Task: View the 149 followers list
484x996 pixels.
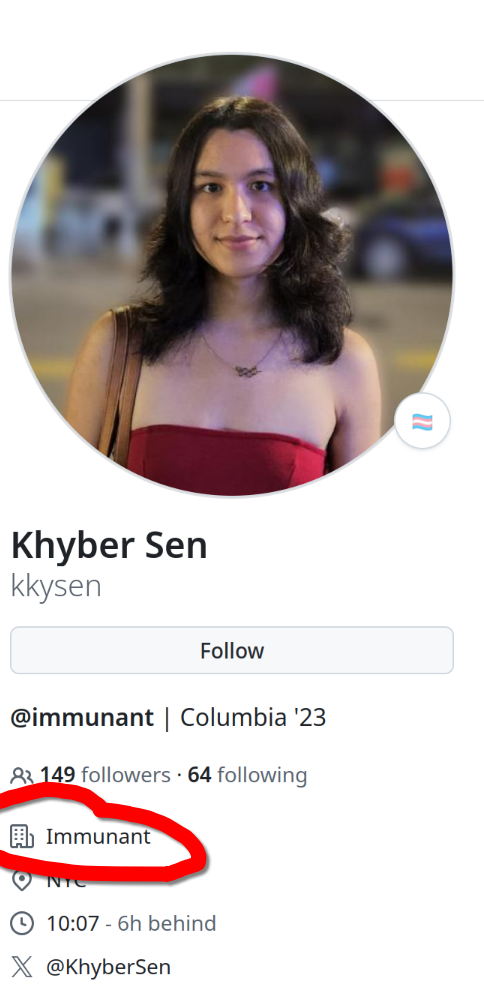Action: [x=105, y=775]
